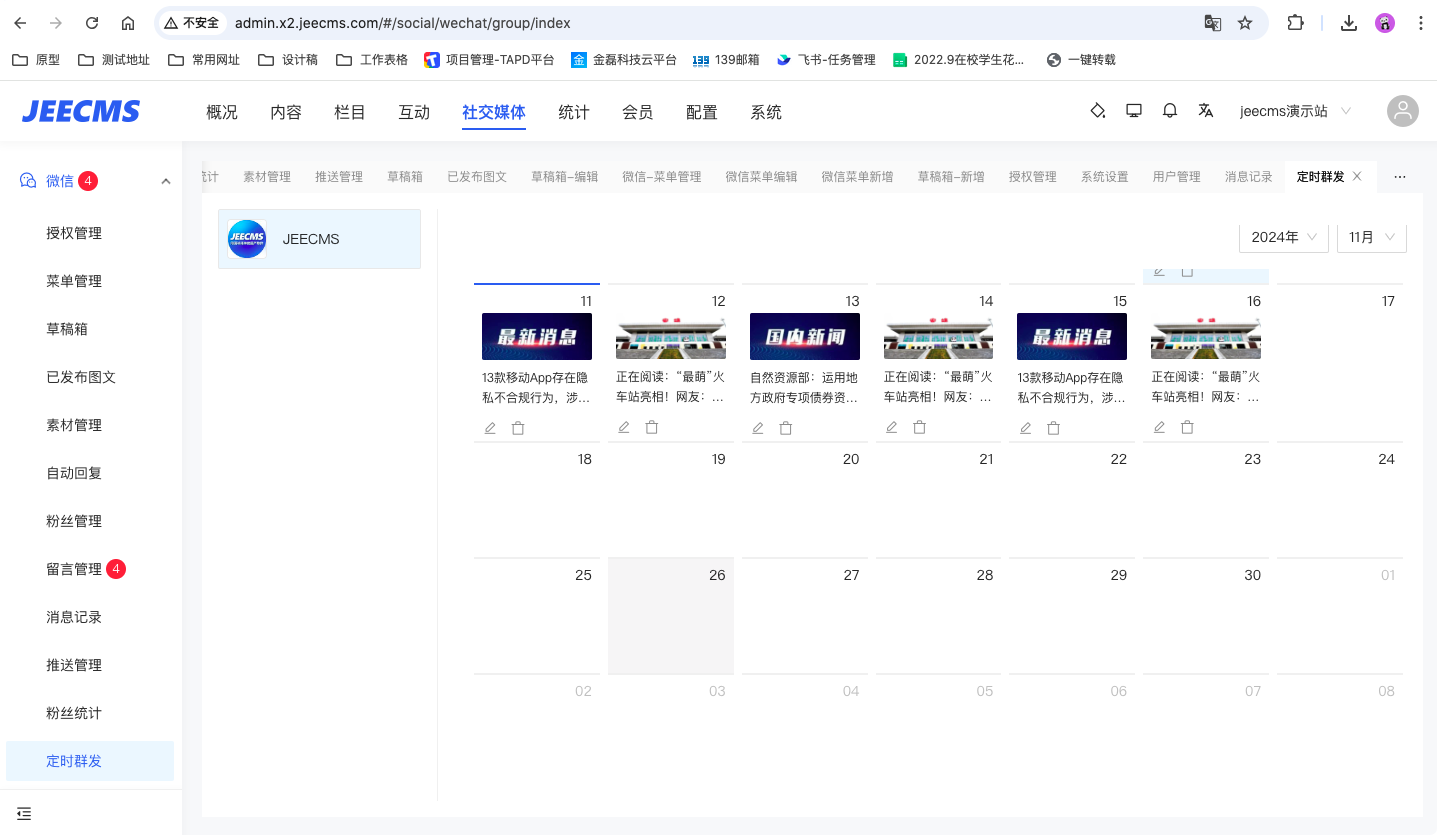The height and width of the screenshot is (835, 1437).
Task: Collapse the 微信 sidebar section
Action: tap(166, 181)
